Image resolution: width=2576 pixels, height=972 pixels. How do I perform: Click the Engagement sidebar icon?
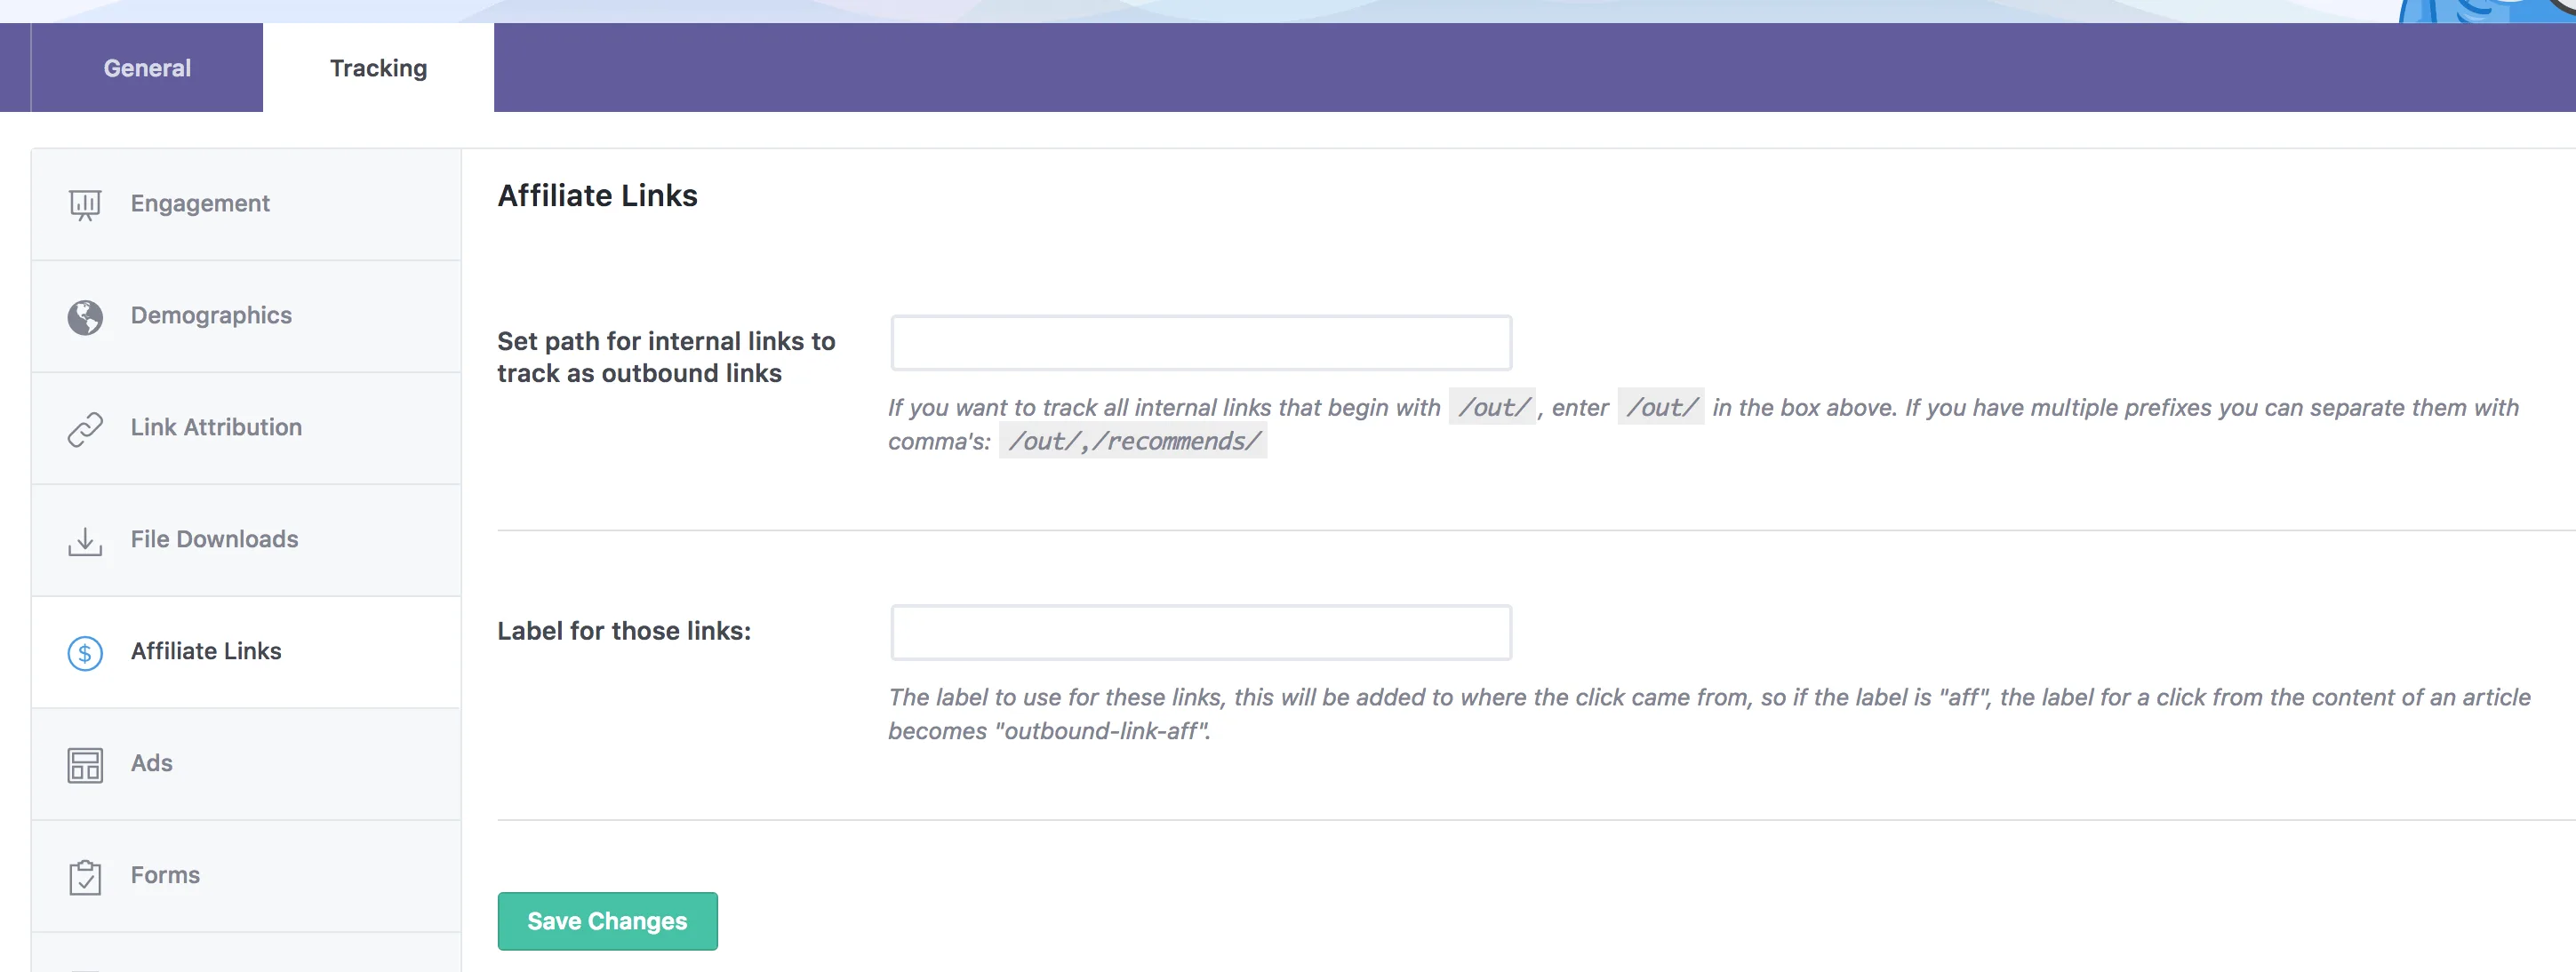84,203
